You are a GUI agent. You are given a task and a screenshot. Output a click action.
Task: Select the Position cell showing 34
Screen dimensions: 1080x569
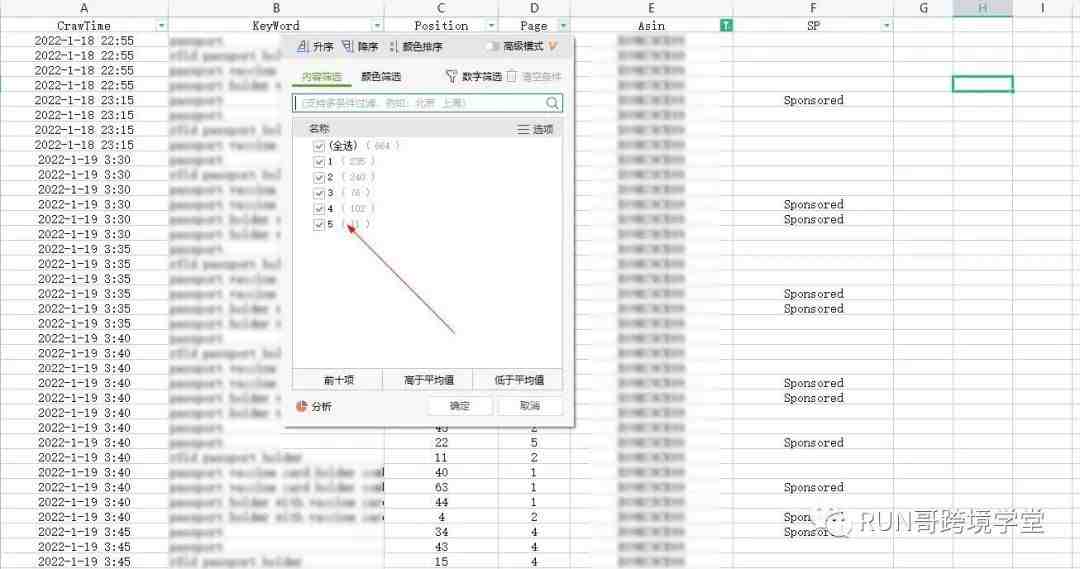[x=442, y=532]
